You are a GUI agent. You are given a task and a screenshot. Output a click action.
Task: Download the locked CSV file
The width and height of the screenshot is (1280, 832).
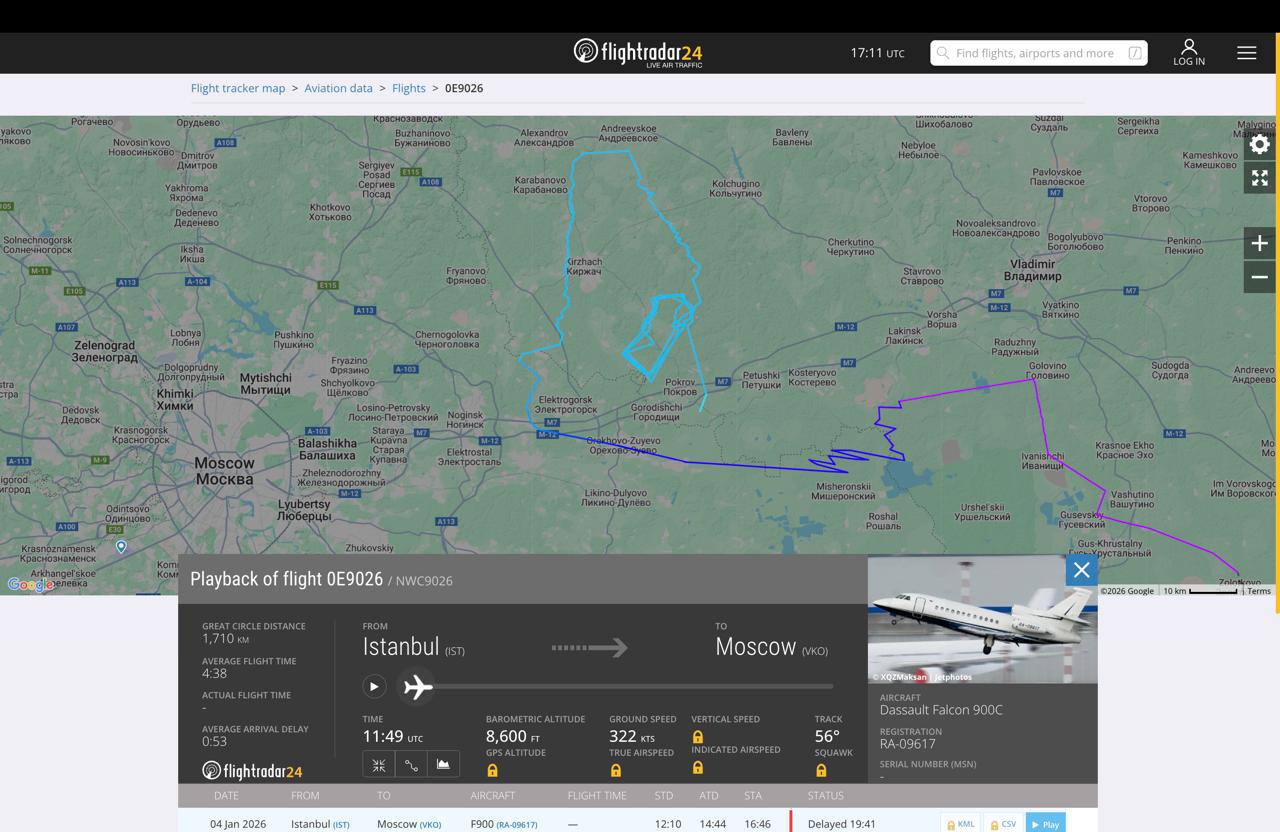point(1002,824)
